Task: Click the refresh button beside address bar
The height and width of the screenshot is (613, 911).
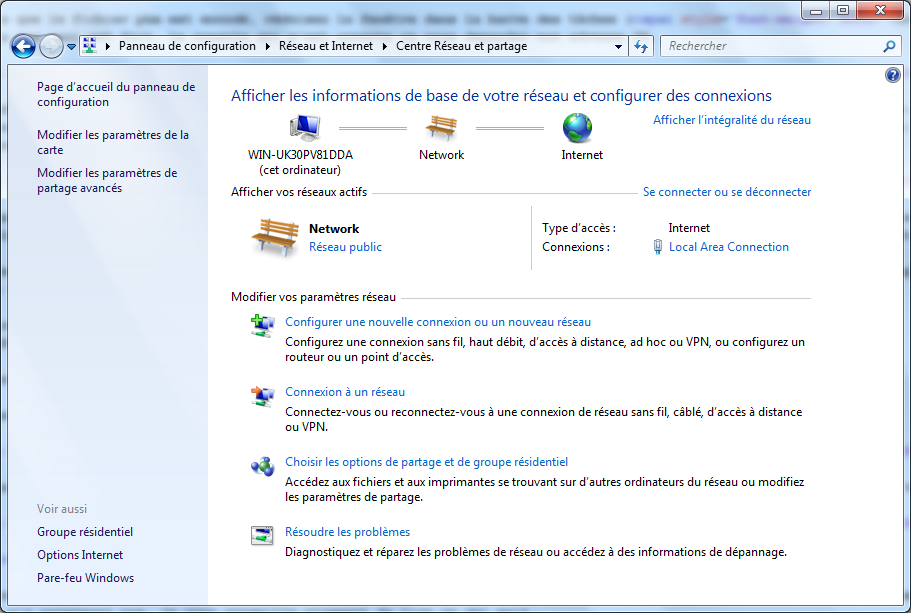Action: (x=642, y=46)
